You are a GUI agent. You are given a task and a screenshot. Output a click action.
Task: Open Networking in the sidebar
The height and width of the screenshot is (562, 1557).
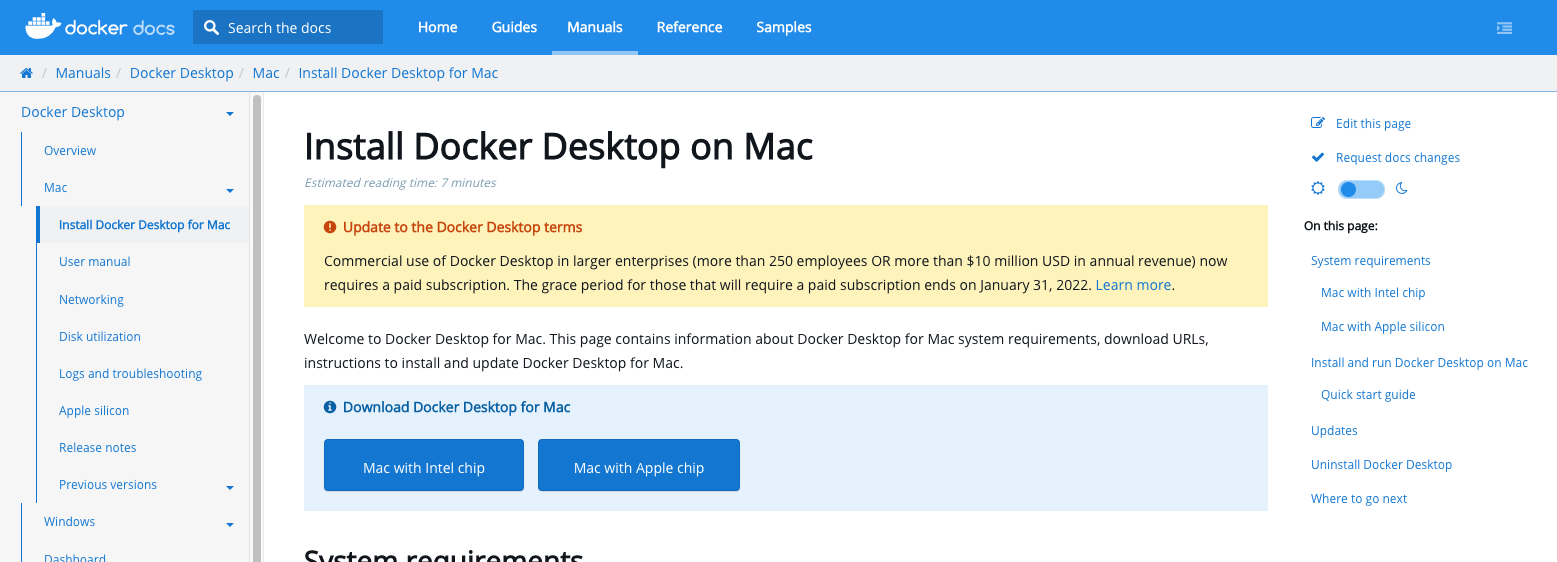click(91, 299)
